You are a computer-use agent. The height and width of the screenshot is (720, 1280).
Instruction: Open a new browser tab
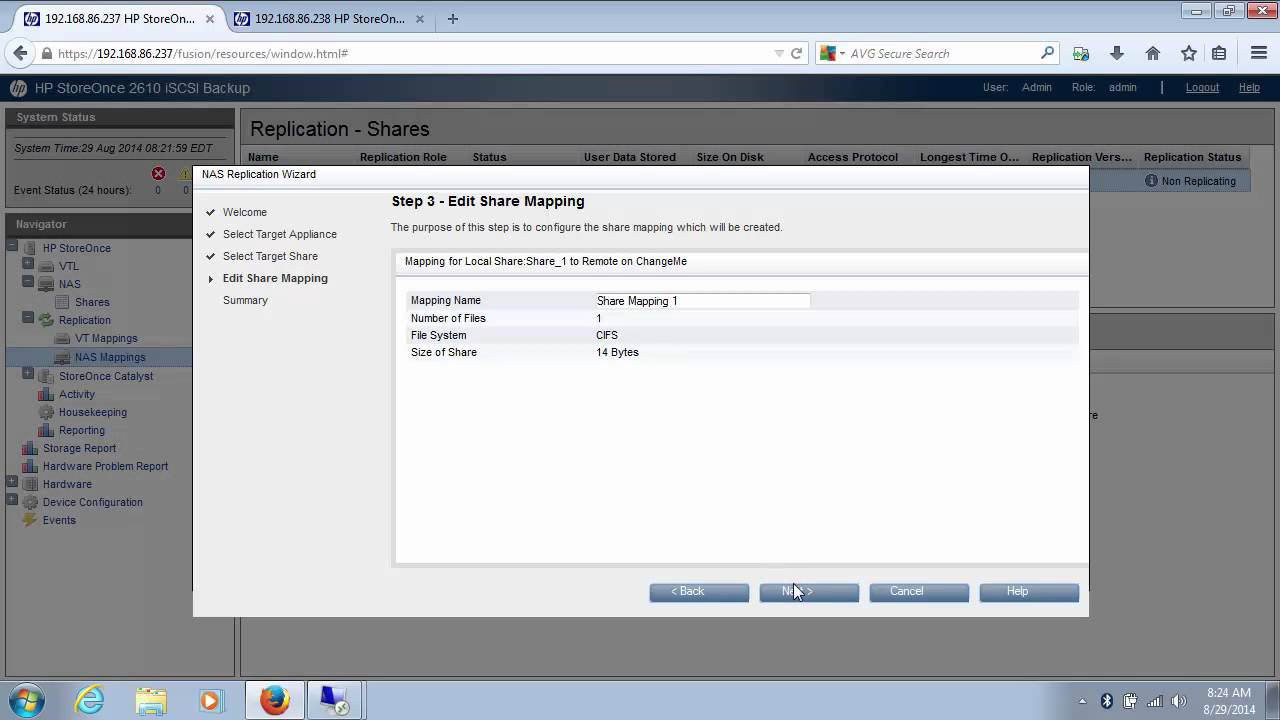coord(453,18)
